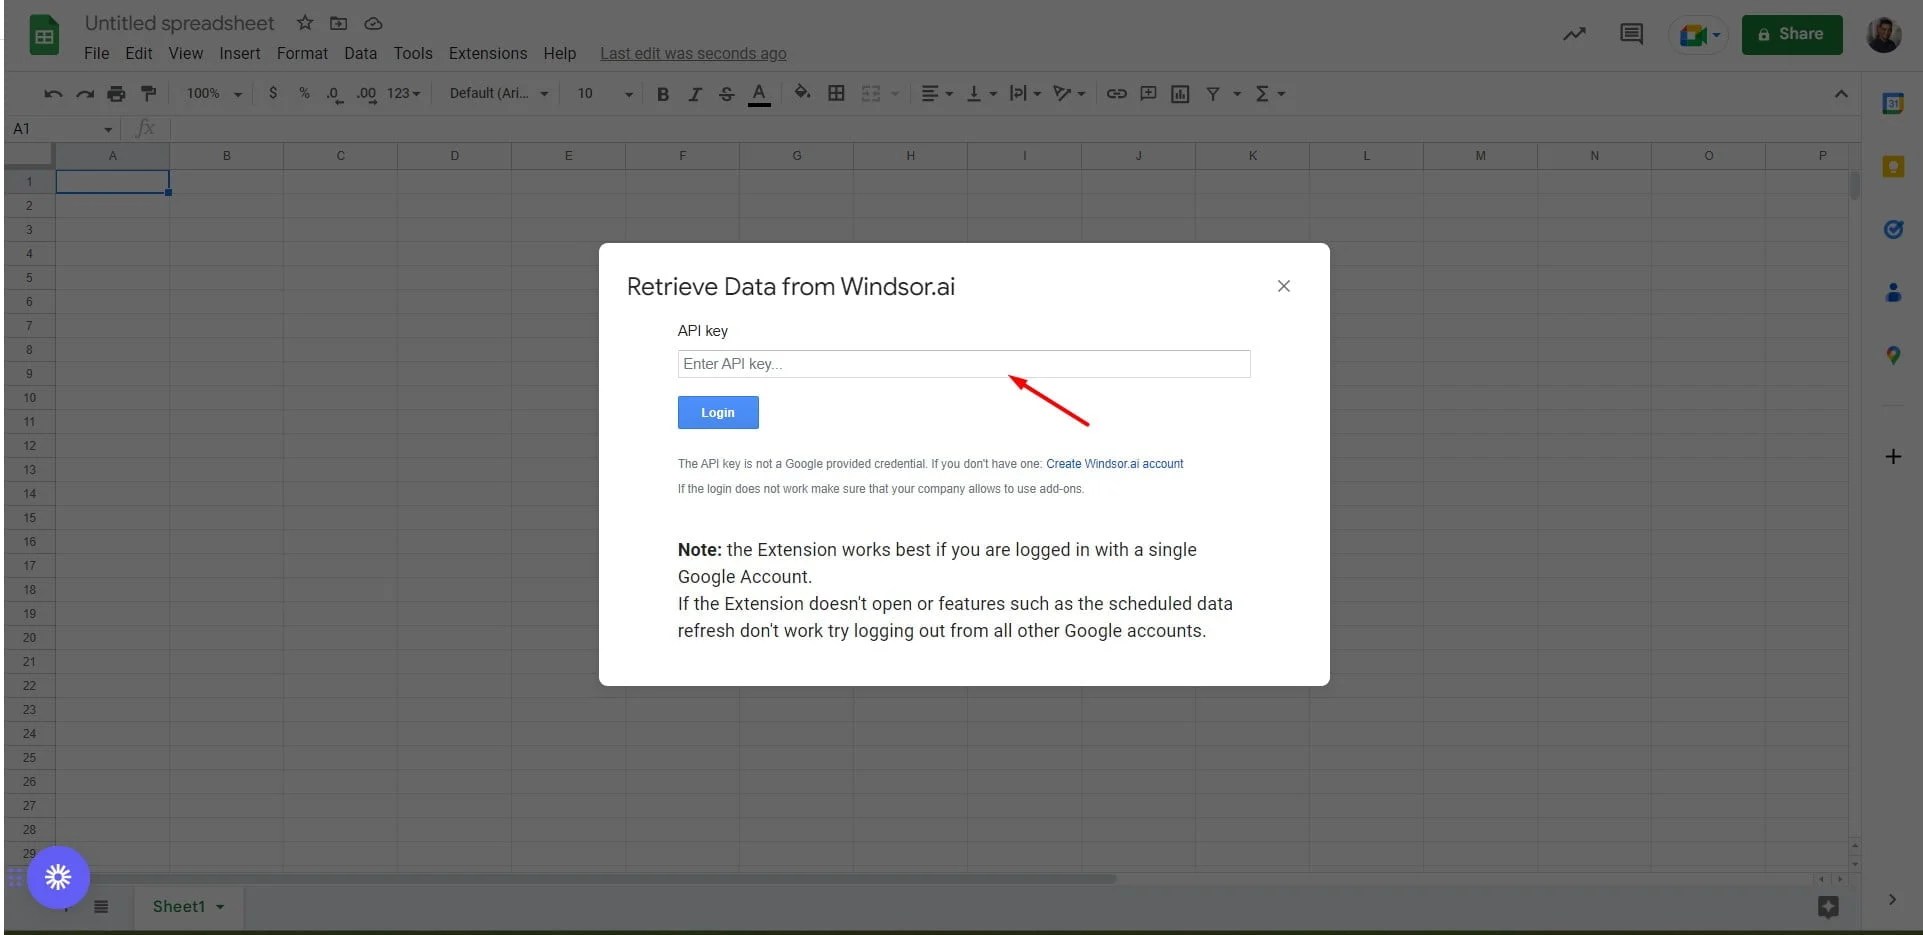Open Google Calendar from the side panel
Viewport: 1923px width, 935px height.
pyautogui.click(x=1893, y=103)
